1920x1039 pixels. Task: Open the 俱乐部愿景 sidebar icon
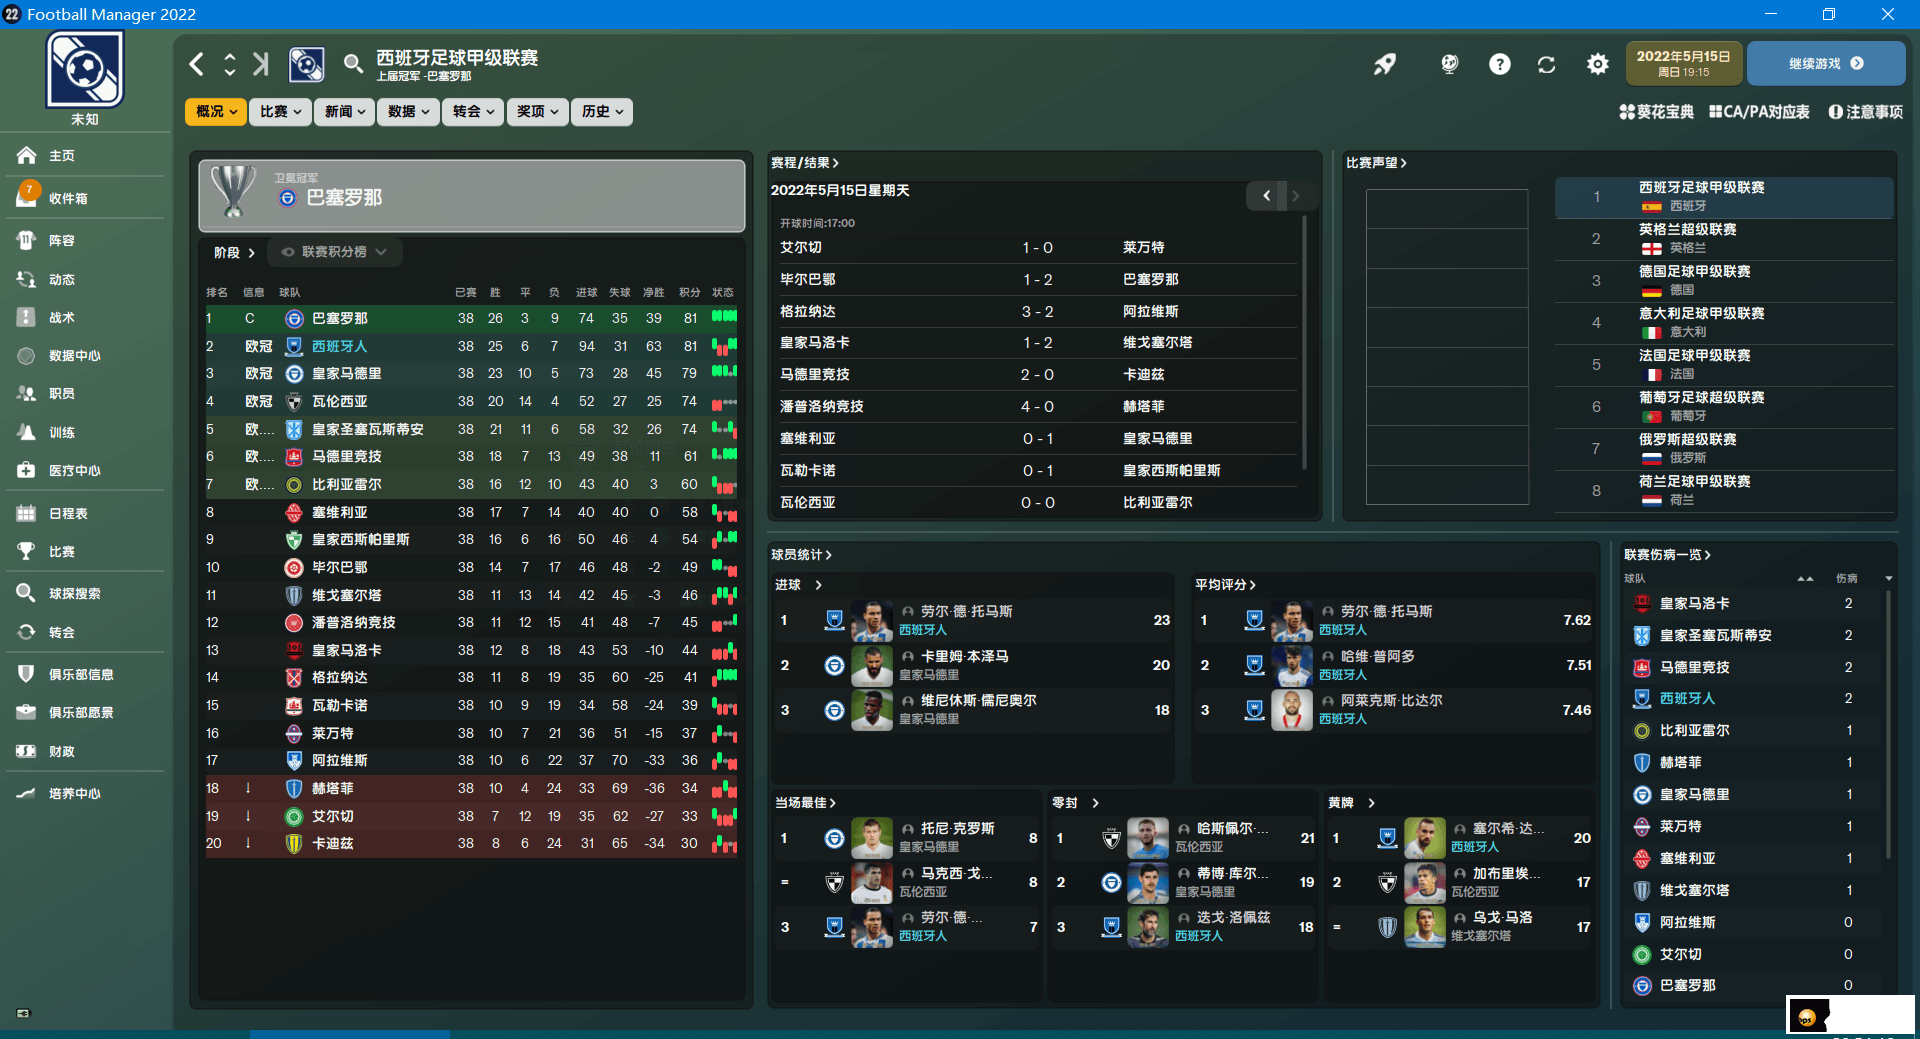tap(27, 712)
